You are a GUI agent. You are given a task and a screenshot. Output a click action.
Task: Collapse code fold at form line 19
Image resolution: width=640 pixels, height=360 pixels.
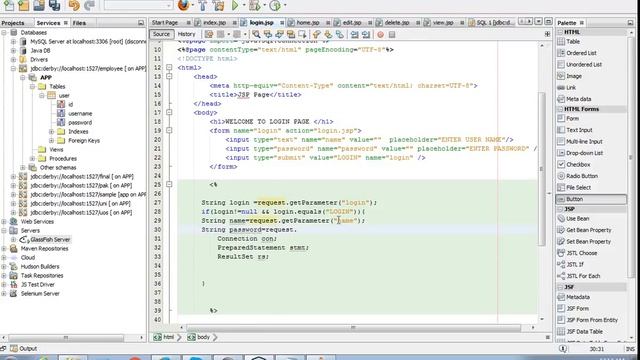pyautogui.click(x=169, y=131)
